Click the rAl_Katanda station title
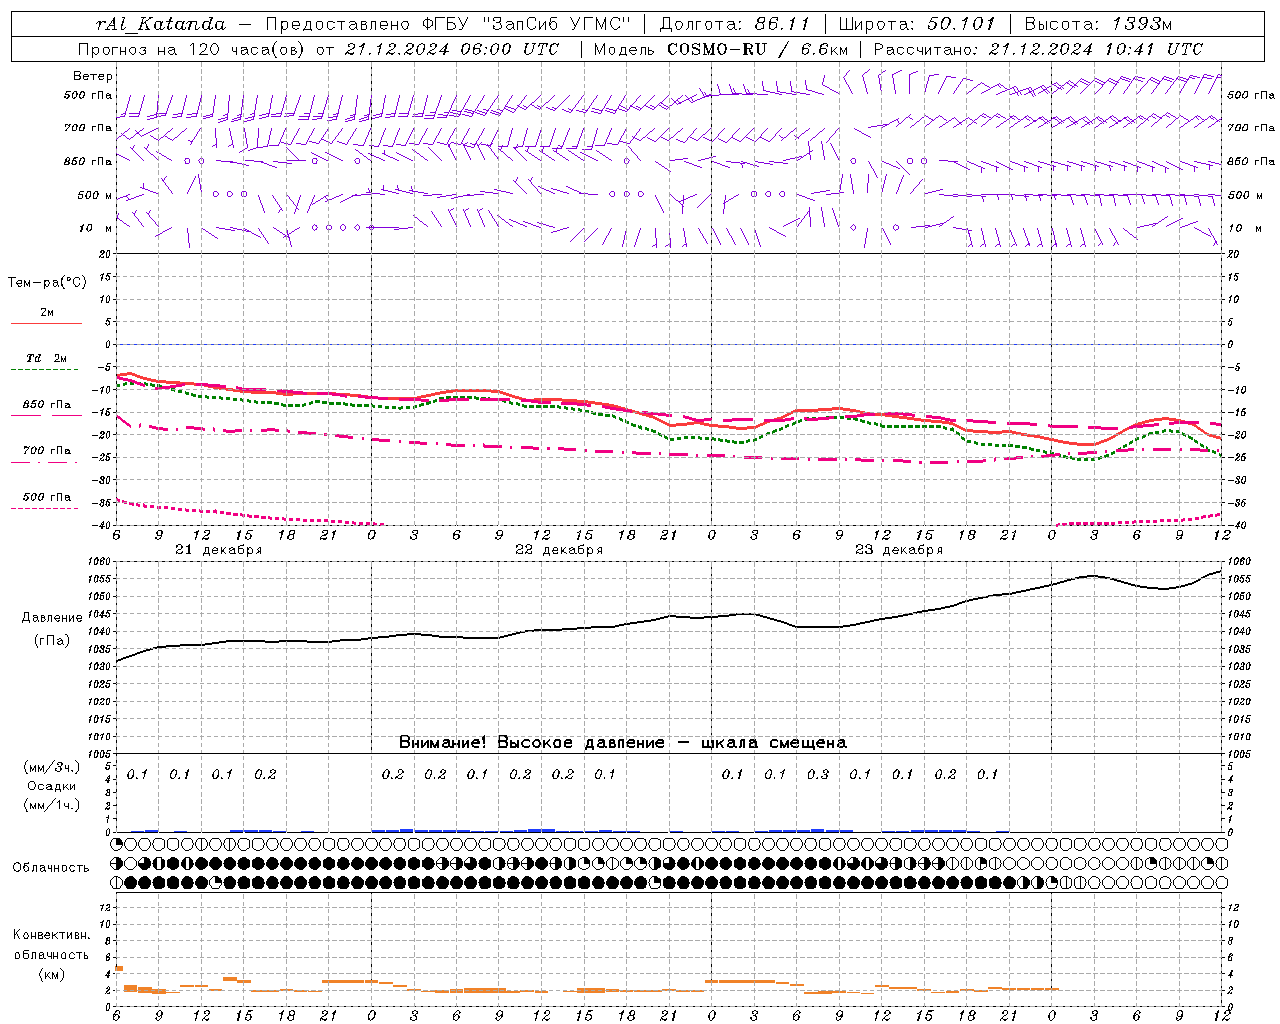This screenshot has height=1024, width=1280. (x=161, y=24)
